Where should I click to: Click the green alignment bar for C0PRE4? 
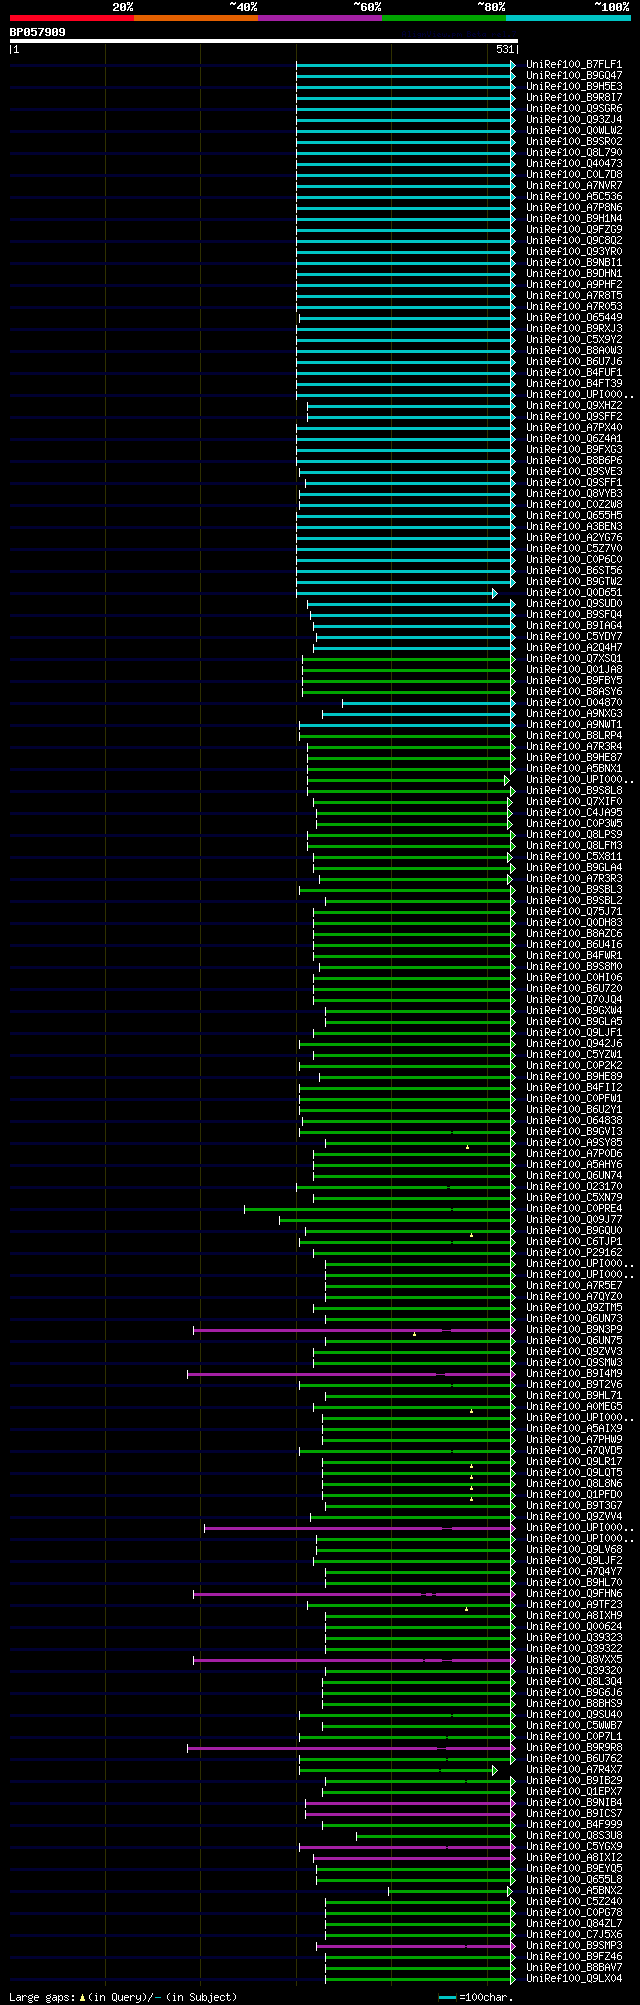point(380,1209)
